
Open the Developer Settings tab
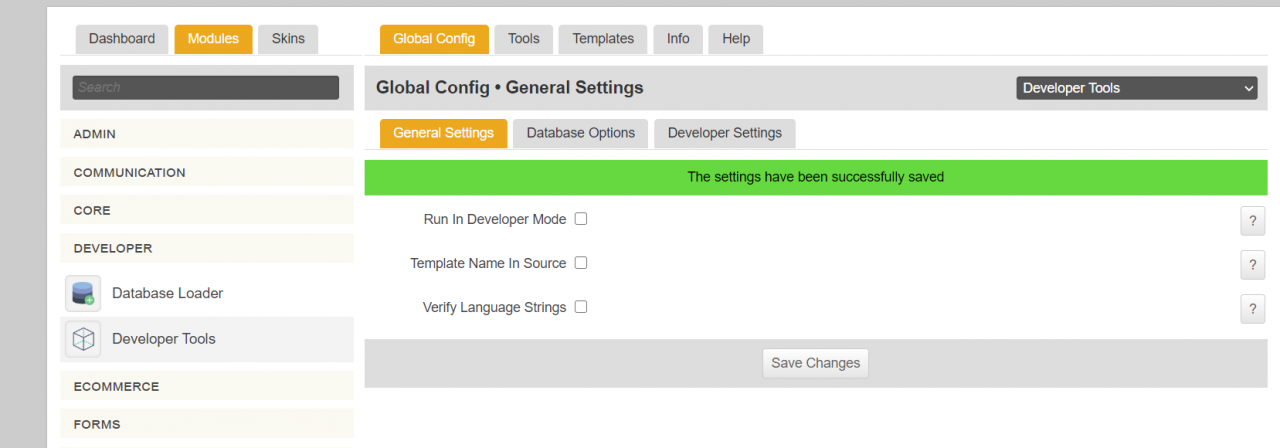(724, 133)
